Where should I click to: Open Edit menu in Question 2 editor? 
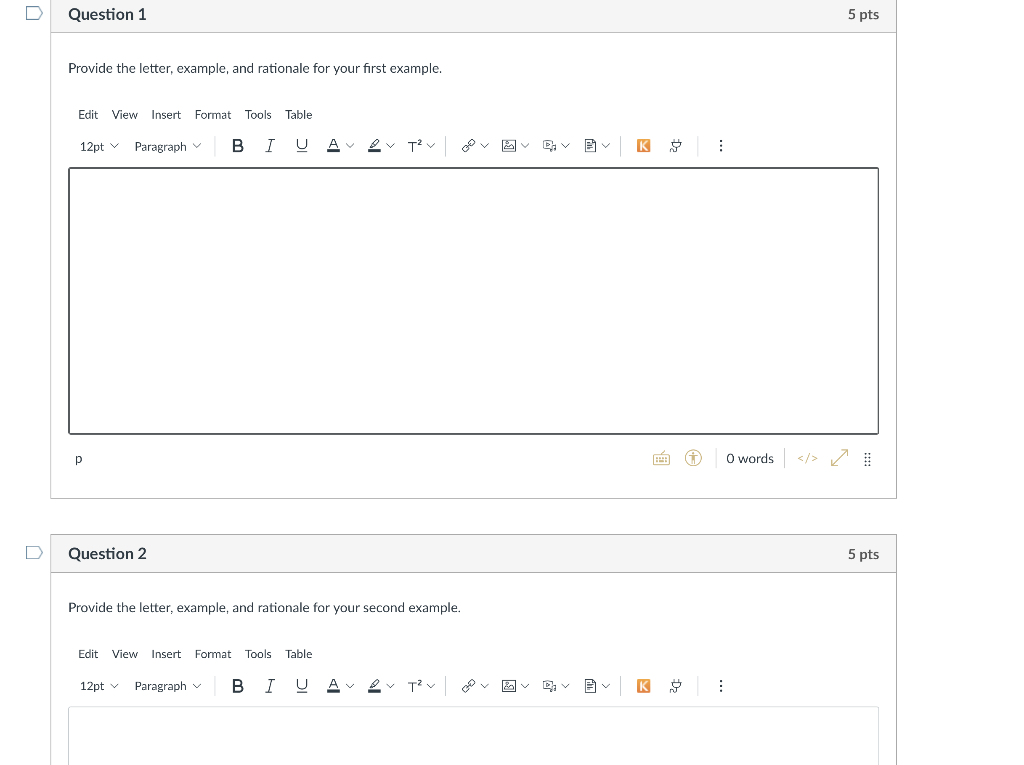(x=88, y=654)
